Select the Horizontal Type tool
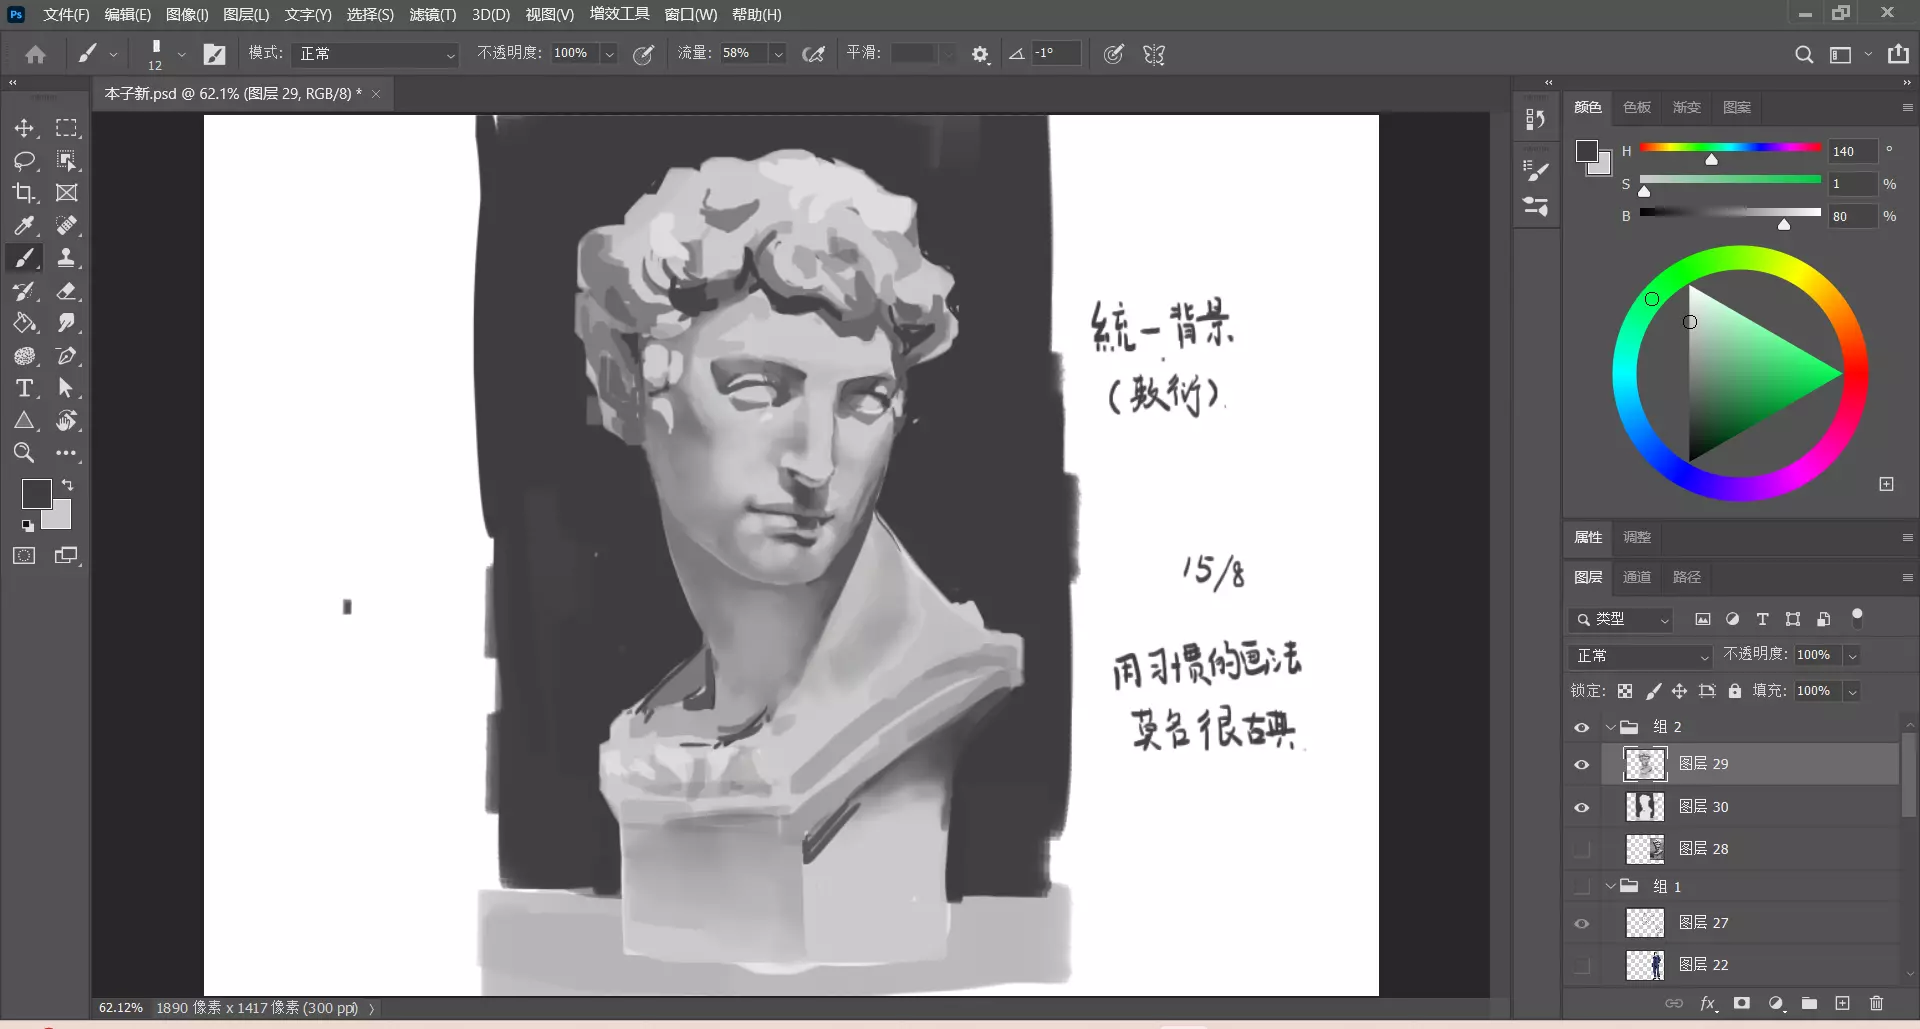The height and width of the screenshot is (1029, 1920). pos(24,388)
